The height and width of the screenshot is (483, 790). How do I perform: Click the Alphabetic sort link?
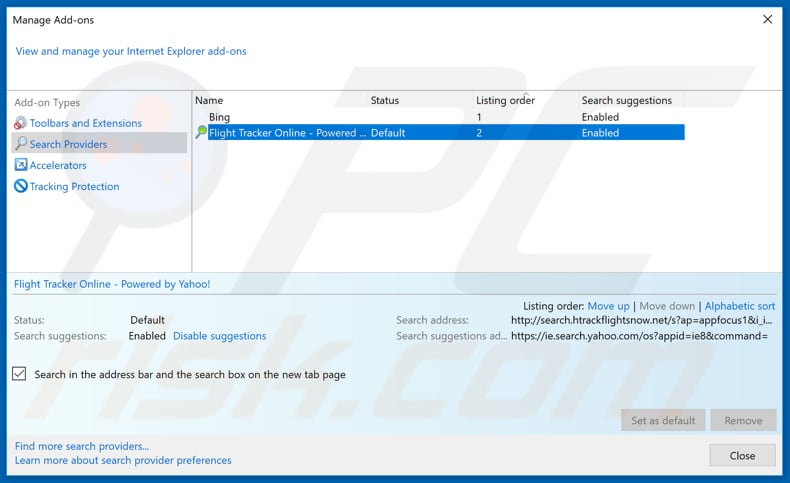point(740,306)
